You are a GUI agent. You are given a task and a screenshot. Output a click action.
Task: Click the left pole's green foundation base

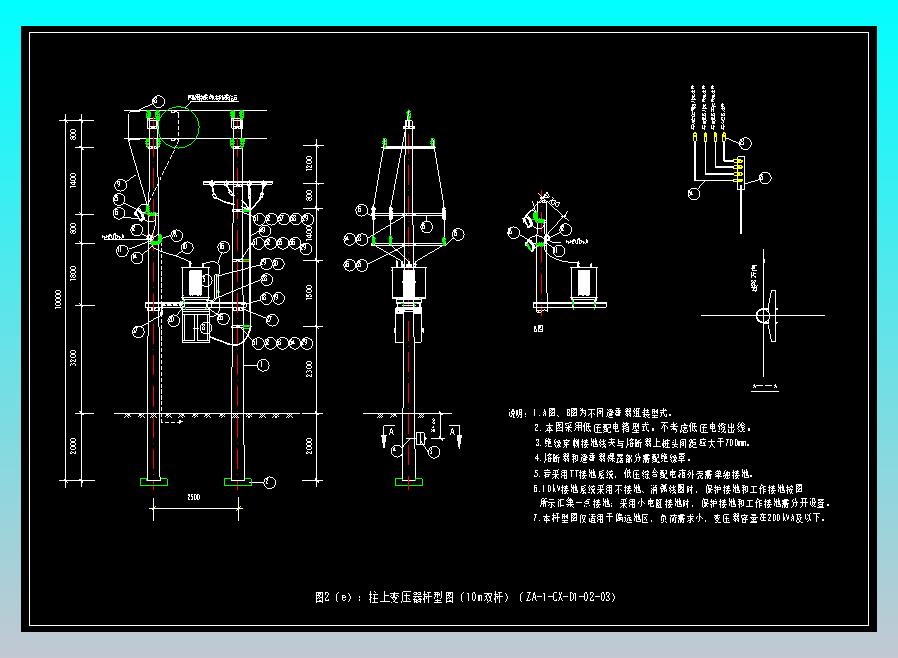point(154,482)
